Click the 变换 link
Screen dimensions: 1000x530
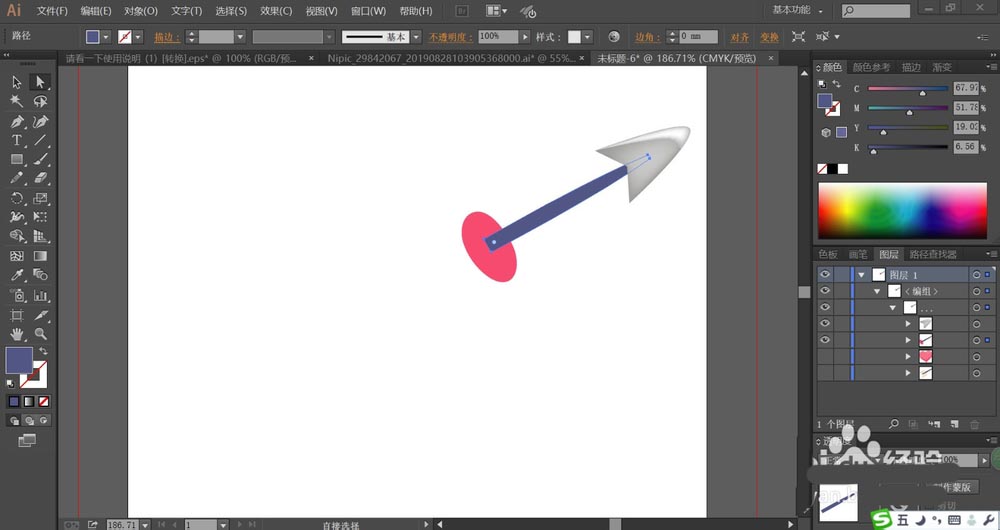[x=769, y=37]
